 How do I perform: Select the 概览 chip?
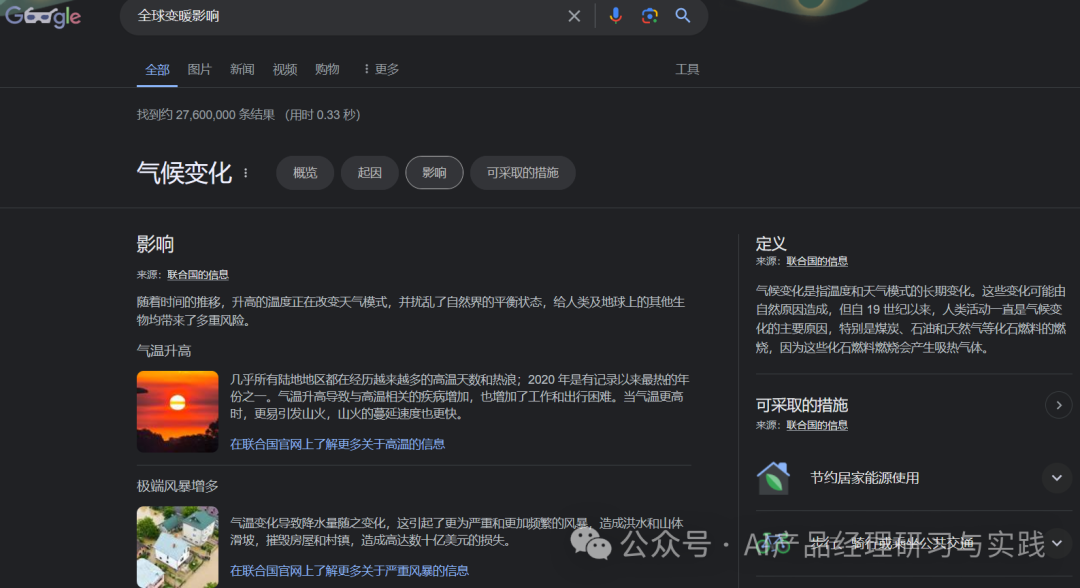pos(305,173)
